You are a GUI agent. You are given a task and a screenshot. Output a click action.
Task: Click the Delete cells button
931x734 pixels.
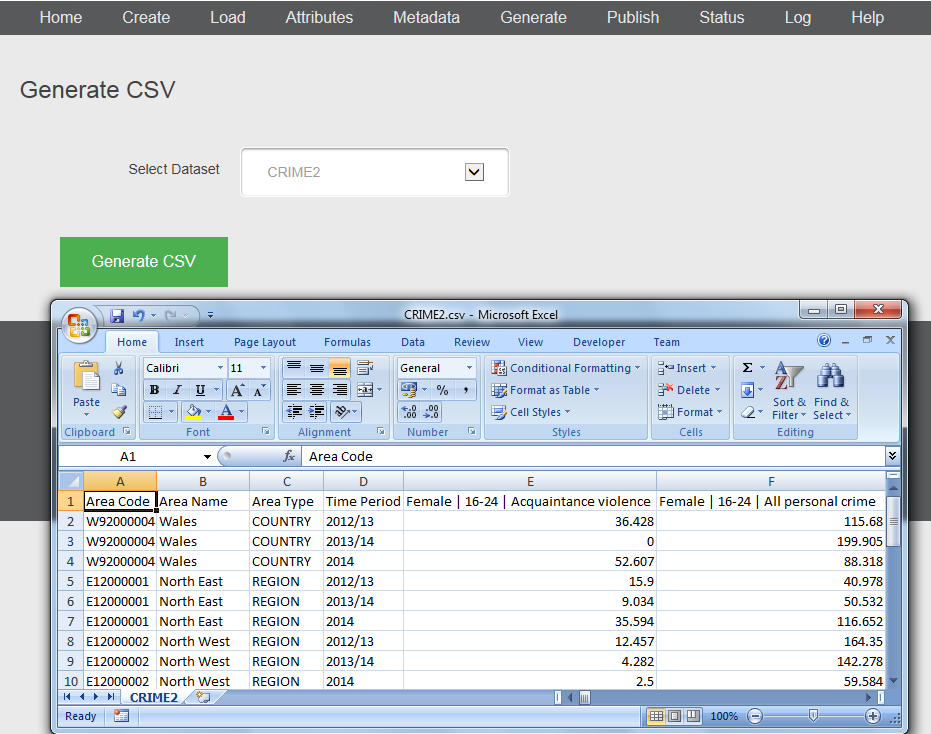689,390
